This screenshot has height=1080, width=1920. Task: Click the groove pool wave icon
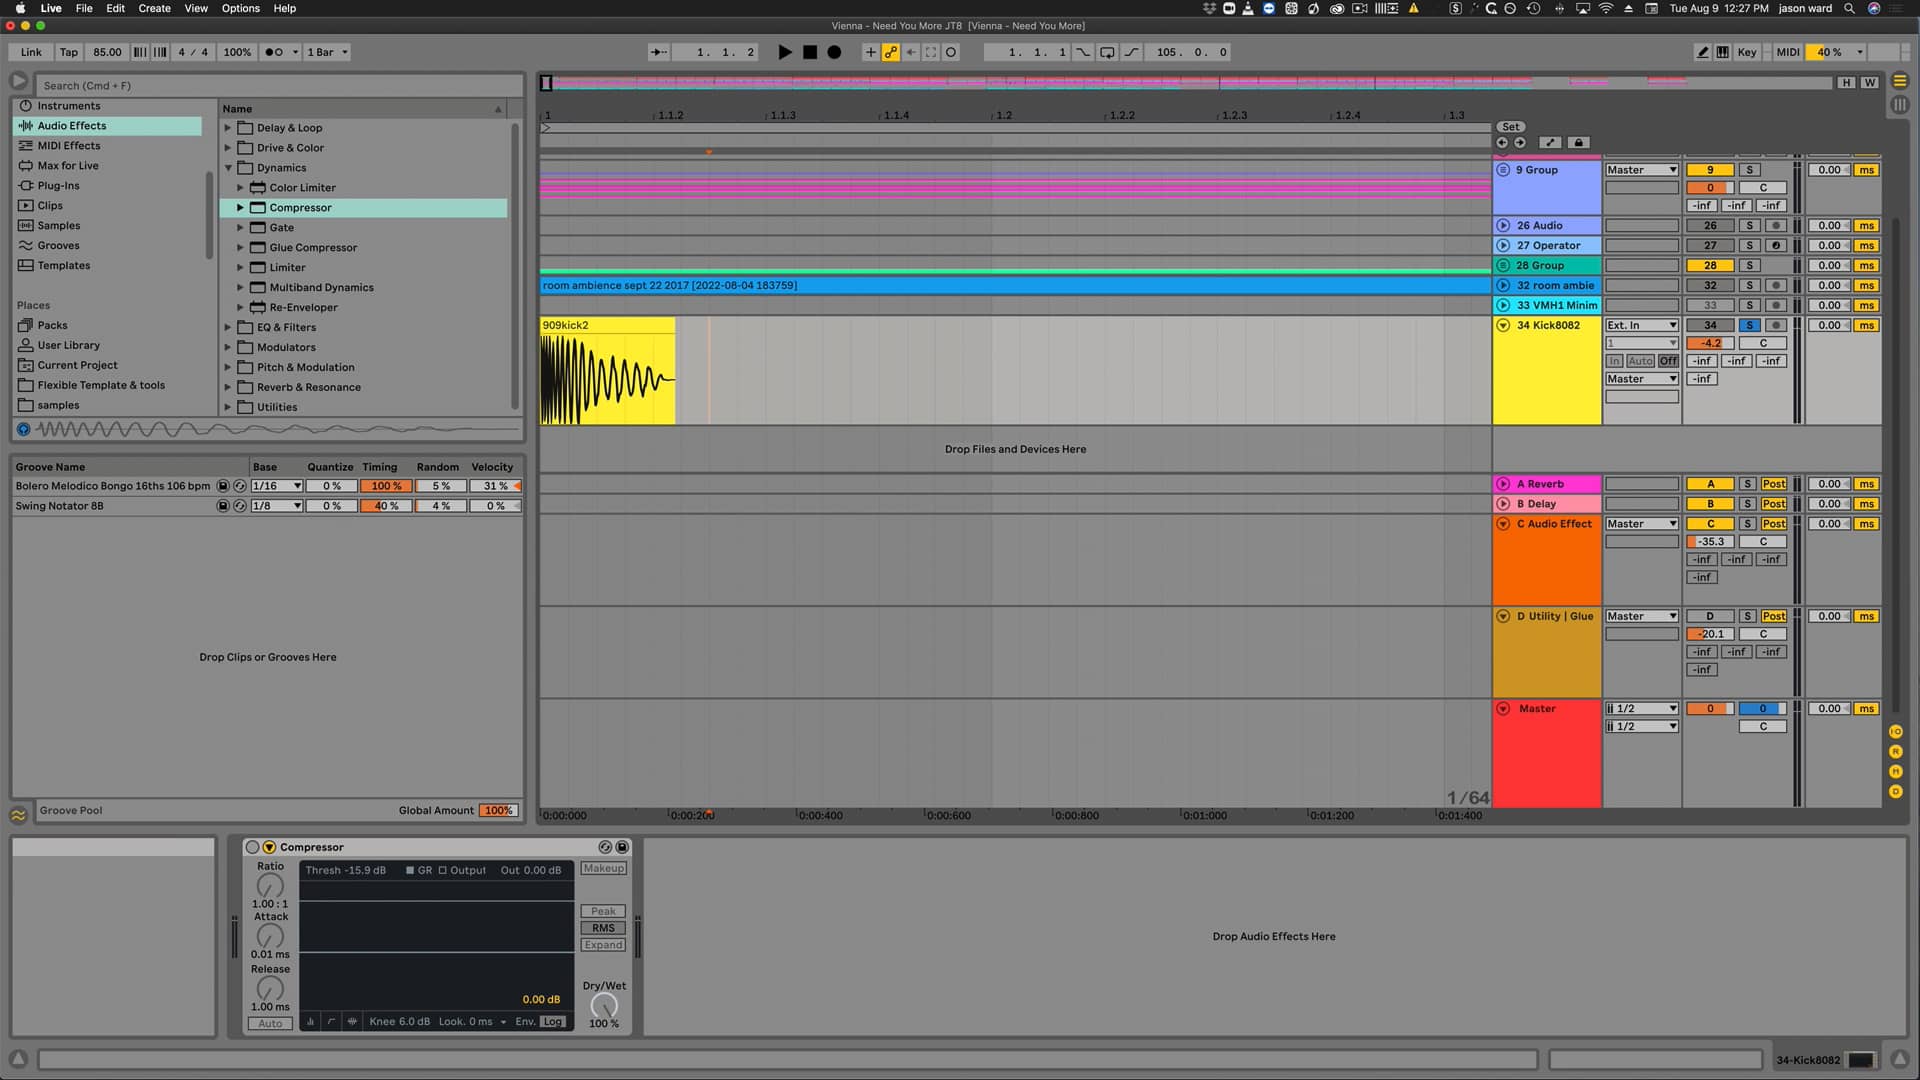coord(18,815)
